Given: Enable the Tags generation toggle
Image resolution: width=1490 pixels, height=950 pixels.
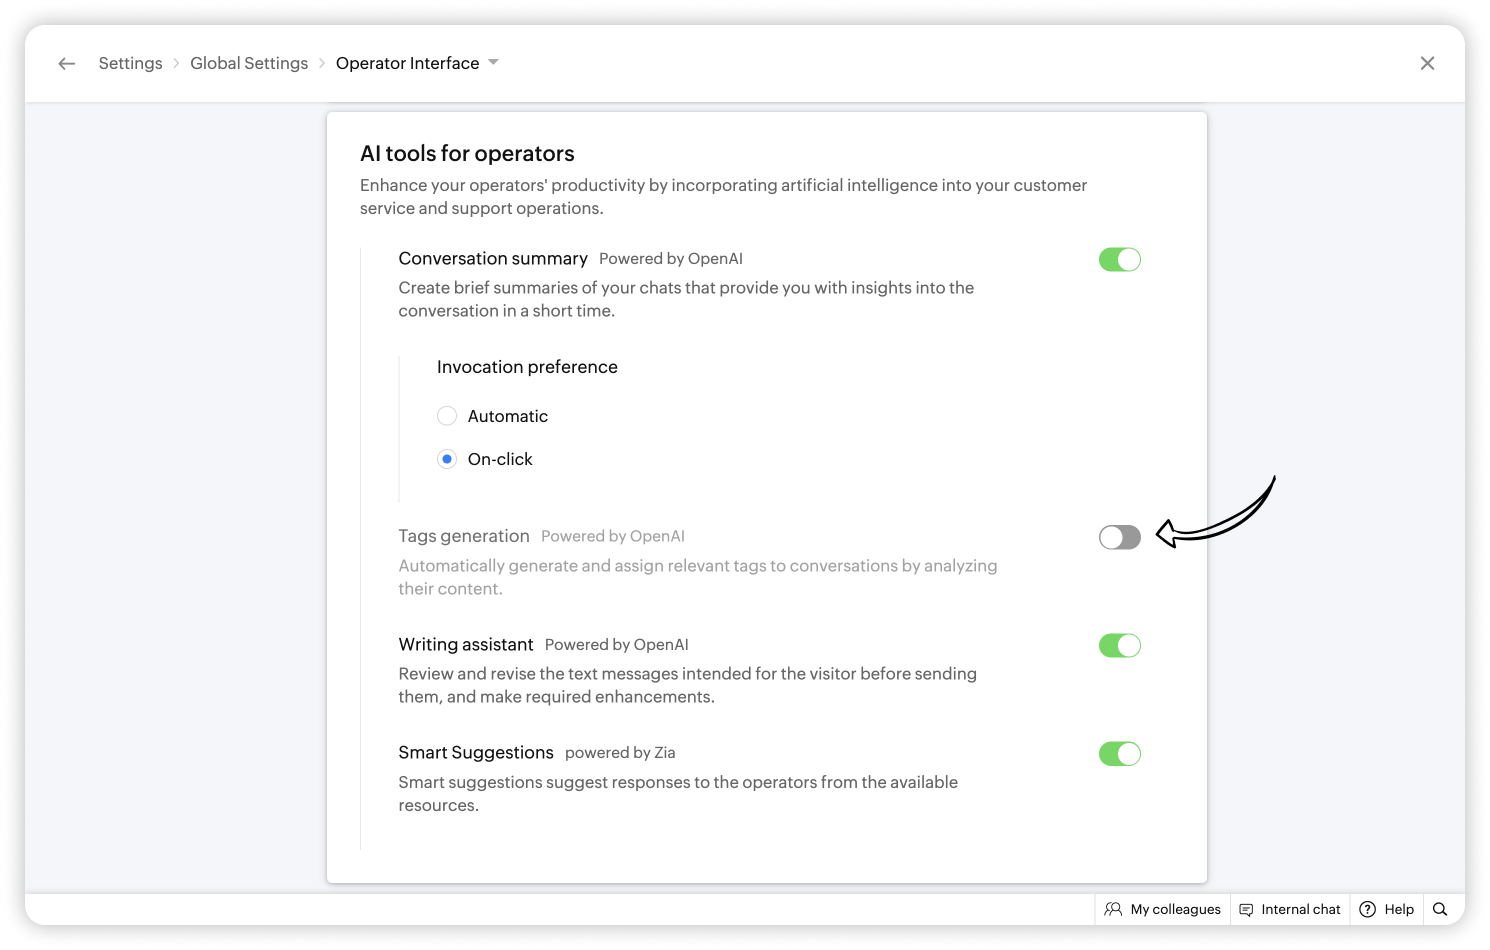Looking at the screenshot, I should pos(1119,538).
